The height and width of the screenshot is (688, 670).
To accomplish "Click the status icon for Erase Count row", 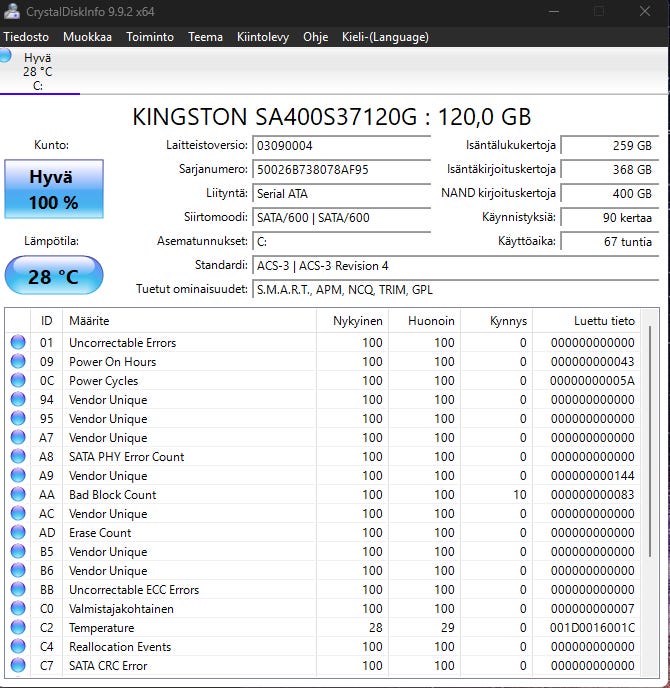I will click(18, 532).
